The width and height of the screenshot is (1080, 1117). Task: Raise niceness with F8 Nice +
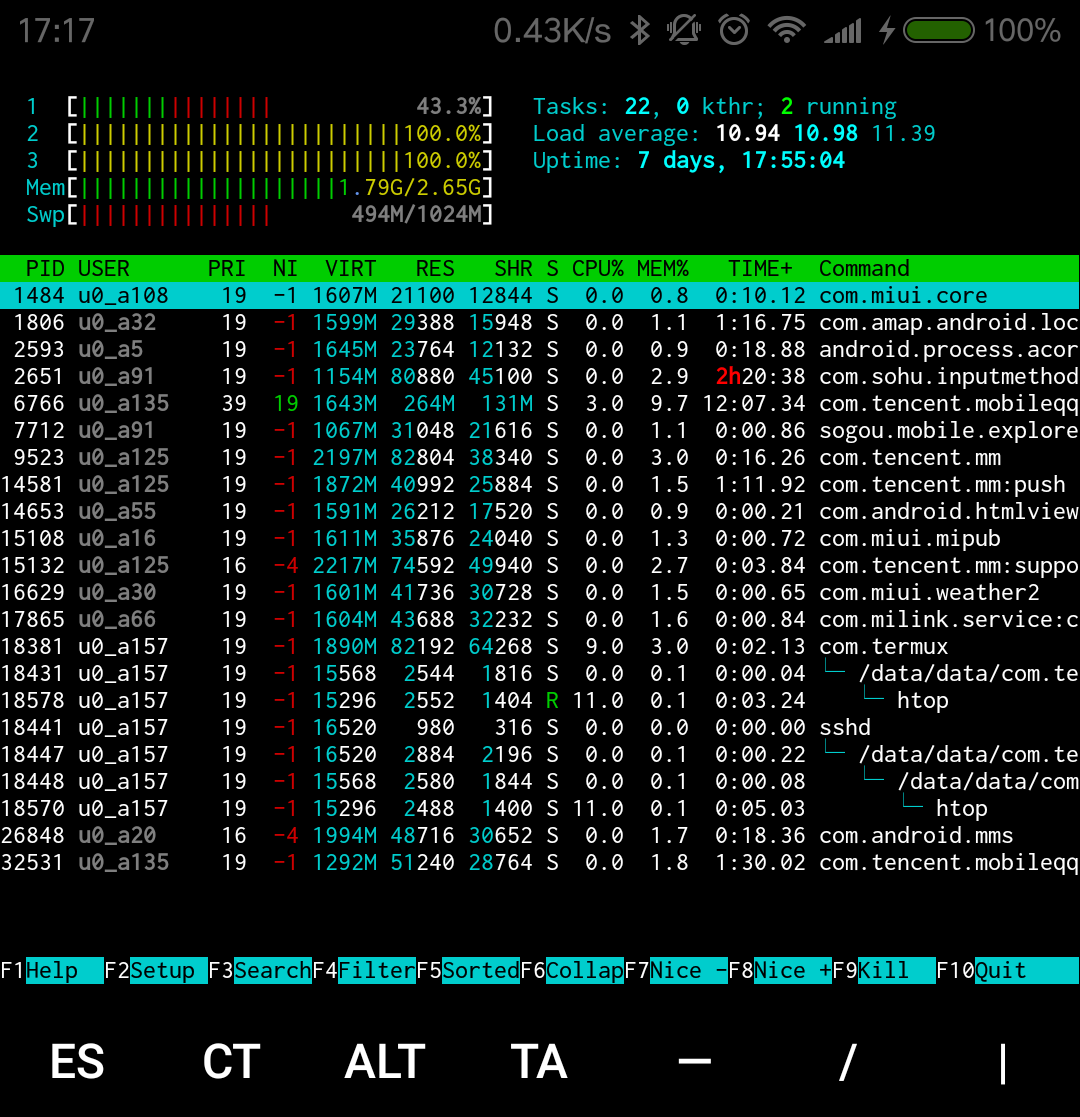coord(780,970)
